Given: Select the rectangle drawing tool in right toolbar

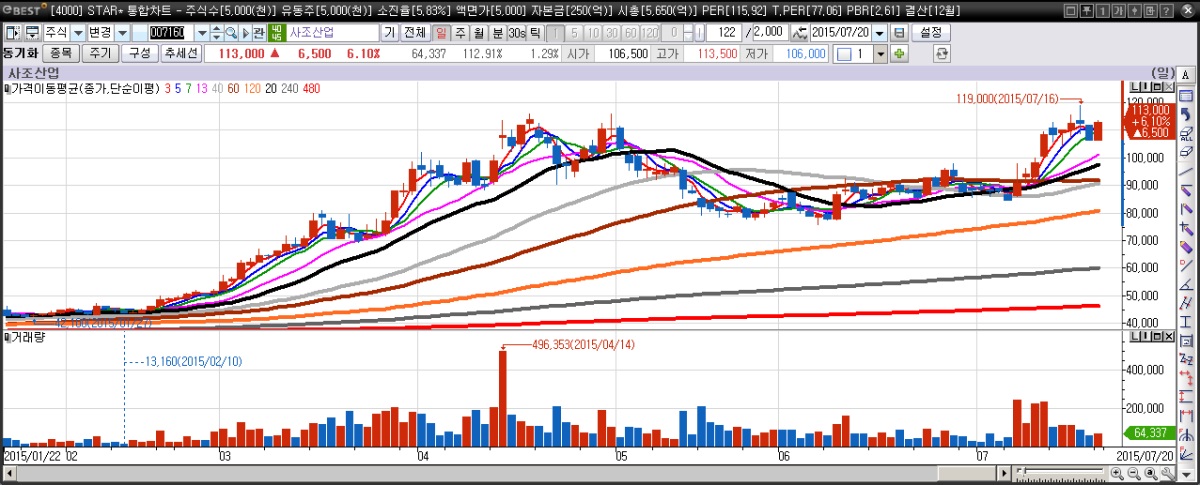Looking at the screenshot, I should [1186, 96].
